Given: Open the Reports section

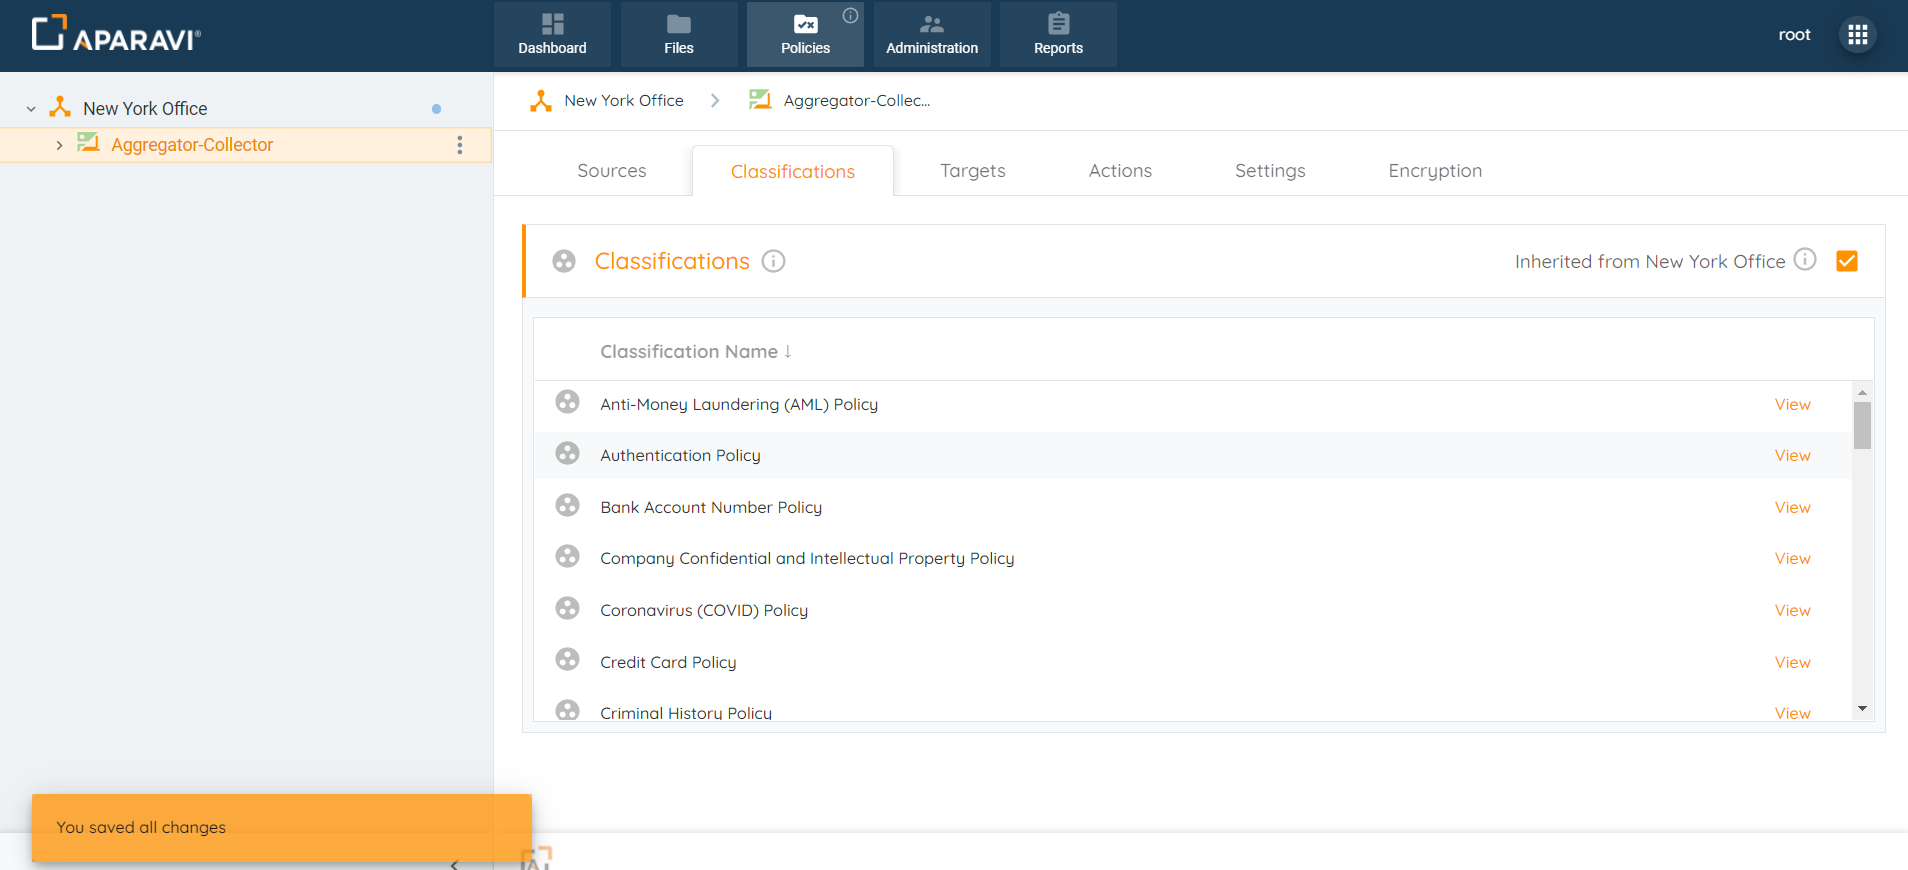Looking at the screenshot, I should click(x=1058, y=34).
